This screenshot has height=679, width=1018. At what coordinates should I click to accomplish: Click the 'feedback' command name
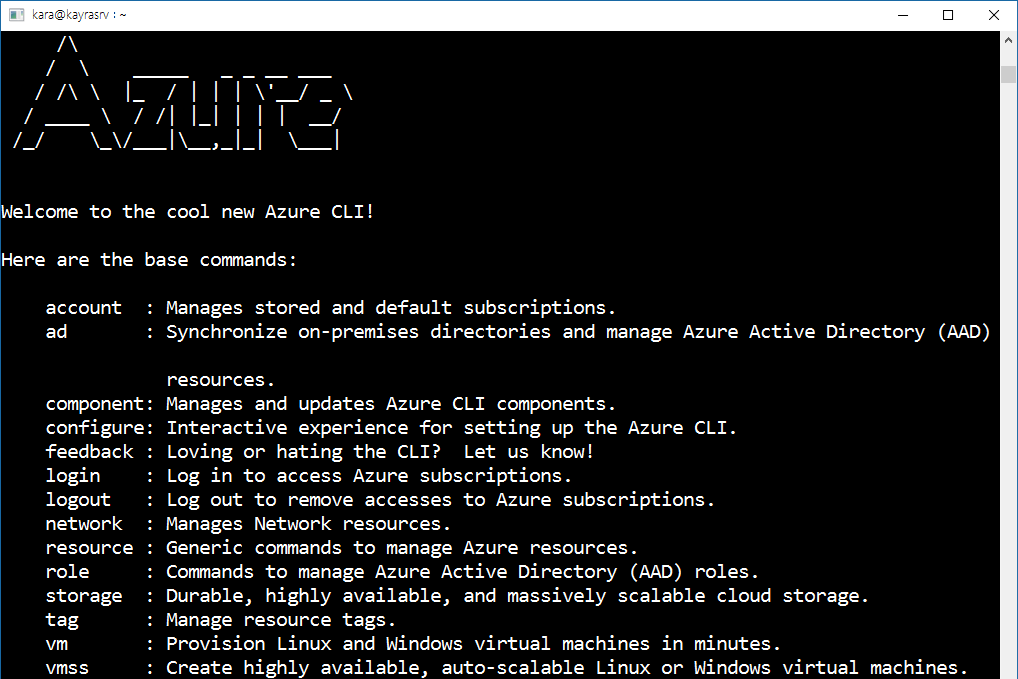coord(90,452)
